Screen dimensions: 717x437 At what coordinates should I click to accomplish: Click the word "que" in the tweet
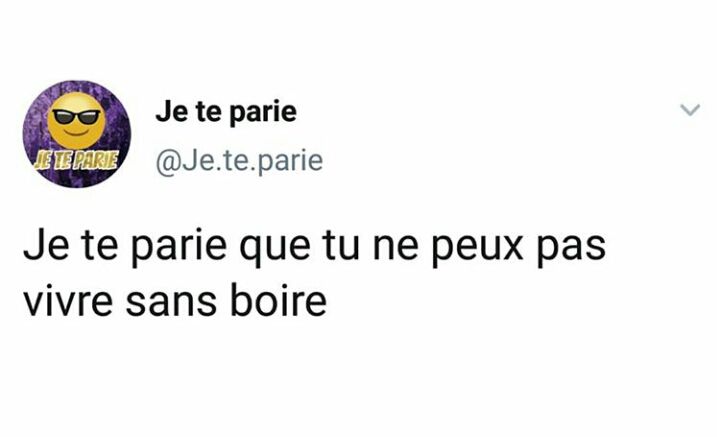click(275, 250)
